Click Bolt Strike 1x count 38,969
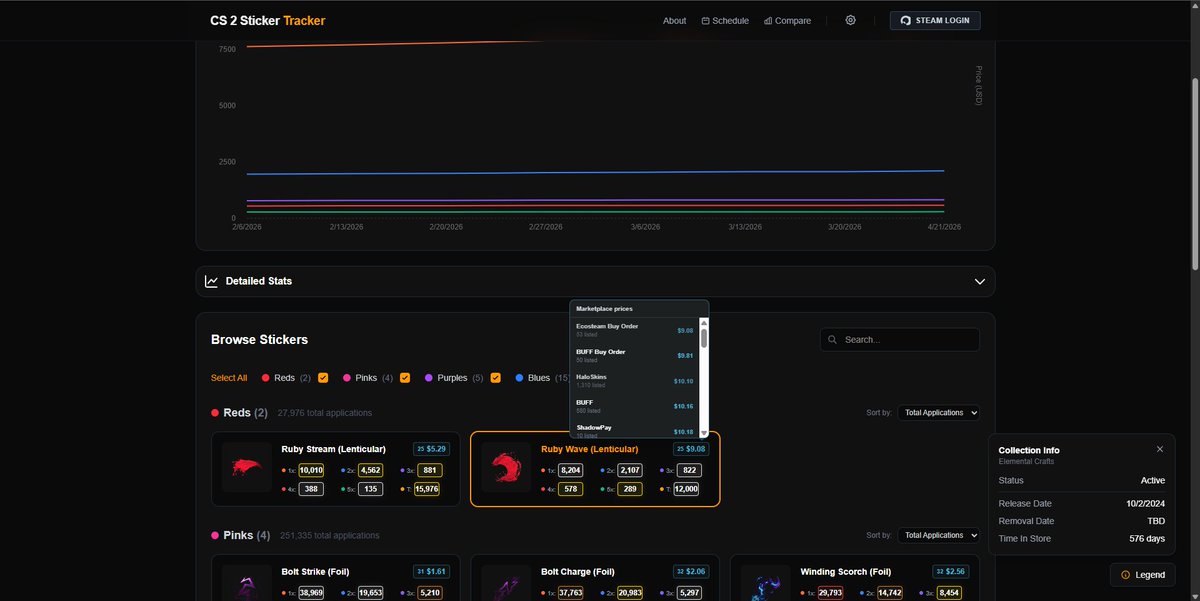 [x=311, y=592]
